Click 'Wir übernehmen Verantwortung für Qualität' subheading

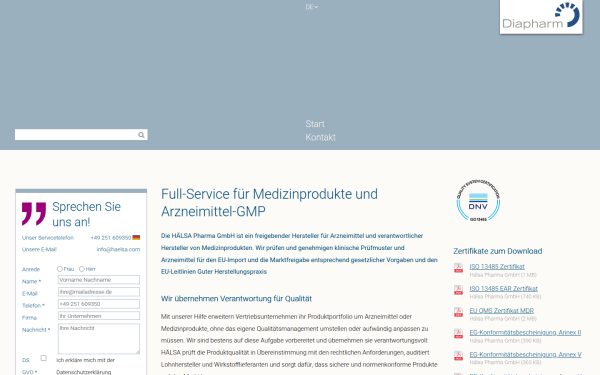pyautogui.click(x=236, y=298)
